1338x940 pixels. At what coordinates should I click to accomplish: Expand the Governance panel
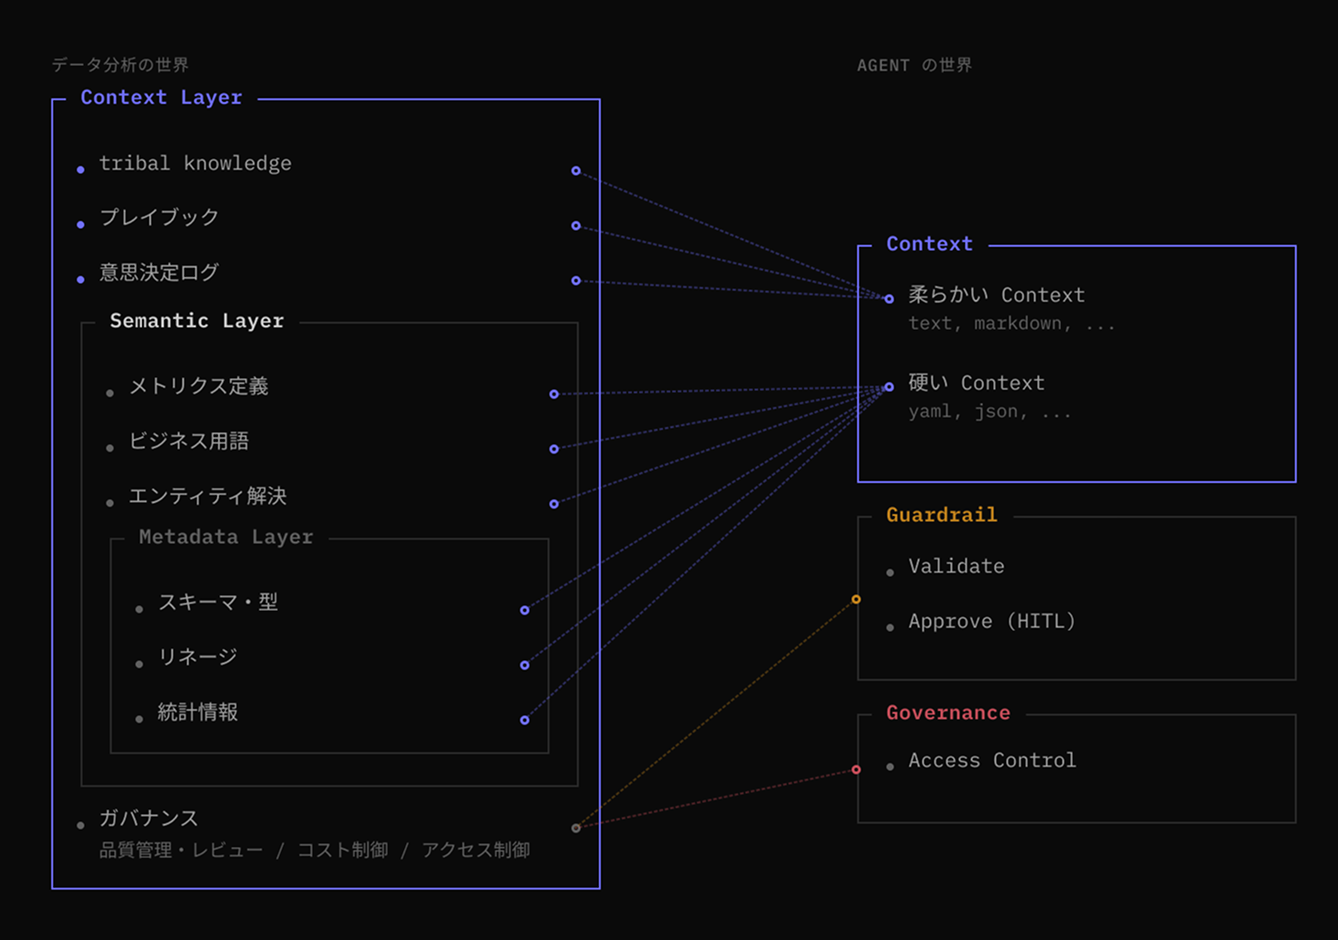(x=948, y=712)
